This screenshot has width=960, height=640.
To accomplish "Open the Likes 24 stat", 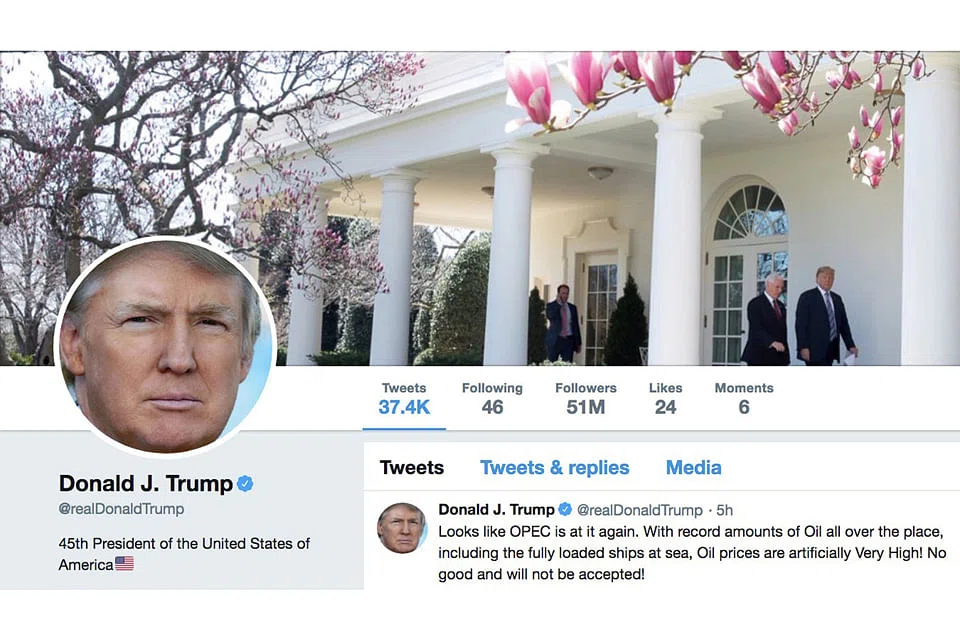I will [666, 399].
